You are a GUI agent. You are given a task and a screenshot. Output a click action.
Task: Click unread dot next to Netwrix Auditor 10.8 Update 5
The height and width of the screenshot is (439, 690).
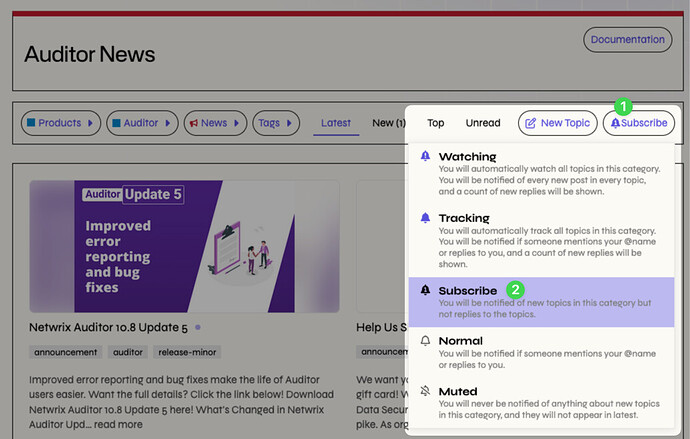[x=198, y=327]
